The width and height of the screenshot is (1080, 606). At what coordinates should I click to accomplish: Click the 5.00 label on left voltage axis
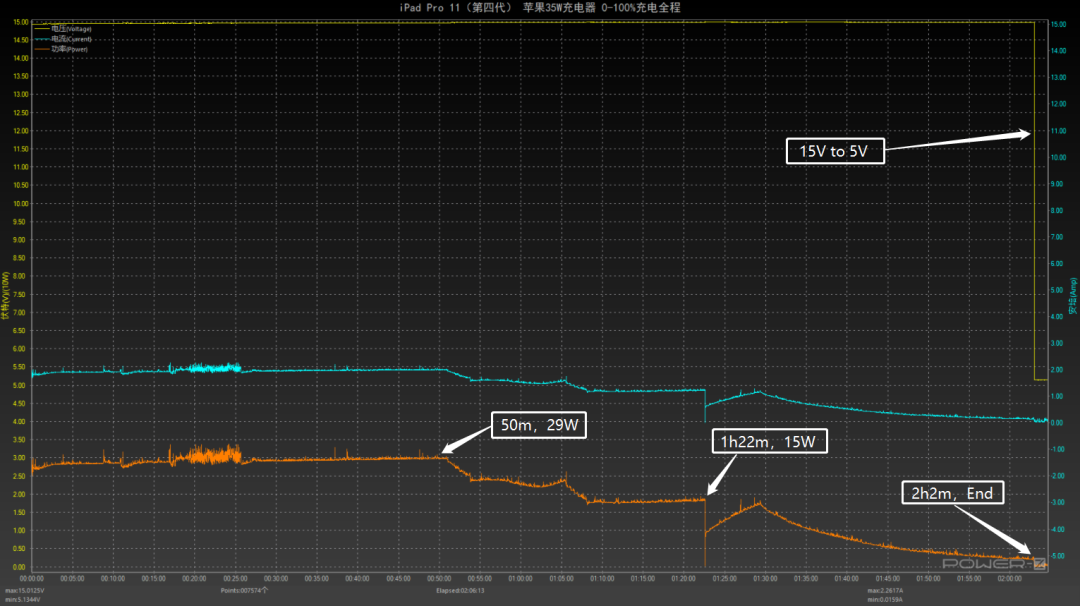pos(21,386)
